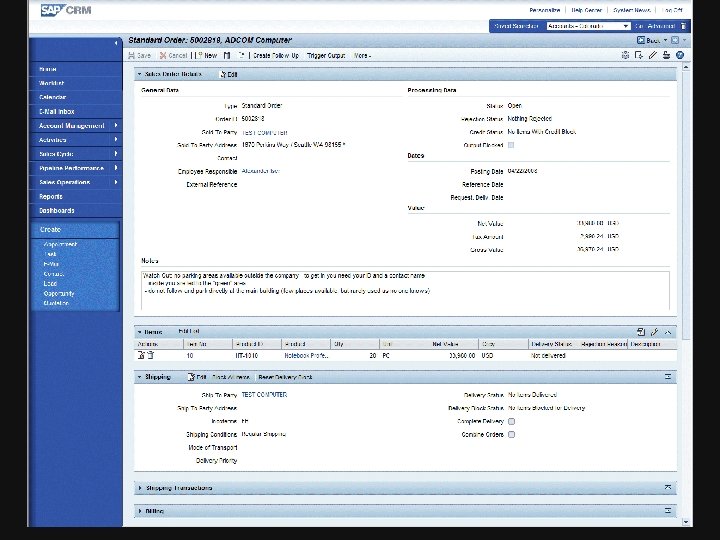Open the System News link
Viewport: 720px width, 540px height.
(x=632, y=10)
